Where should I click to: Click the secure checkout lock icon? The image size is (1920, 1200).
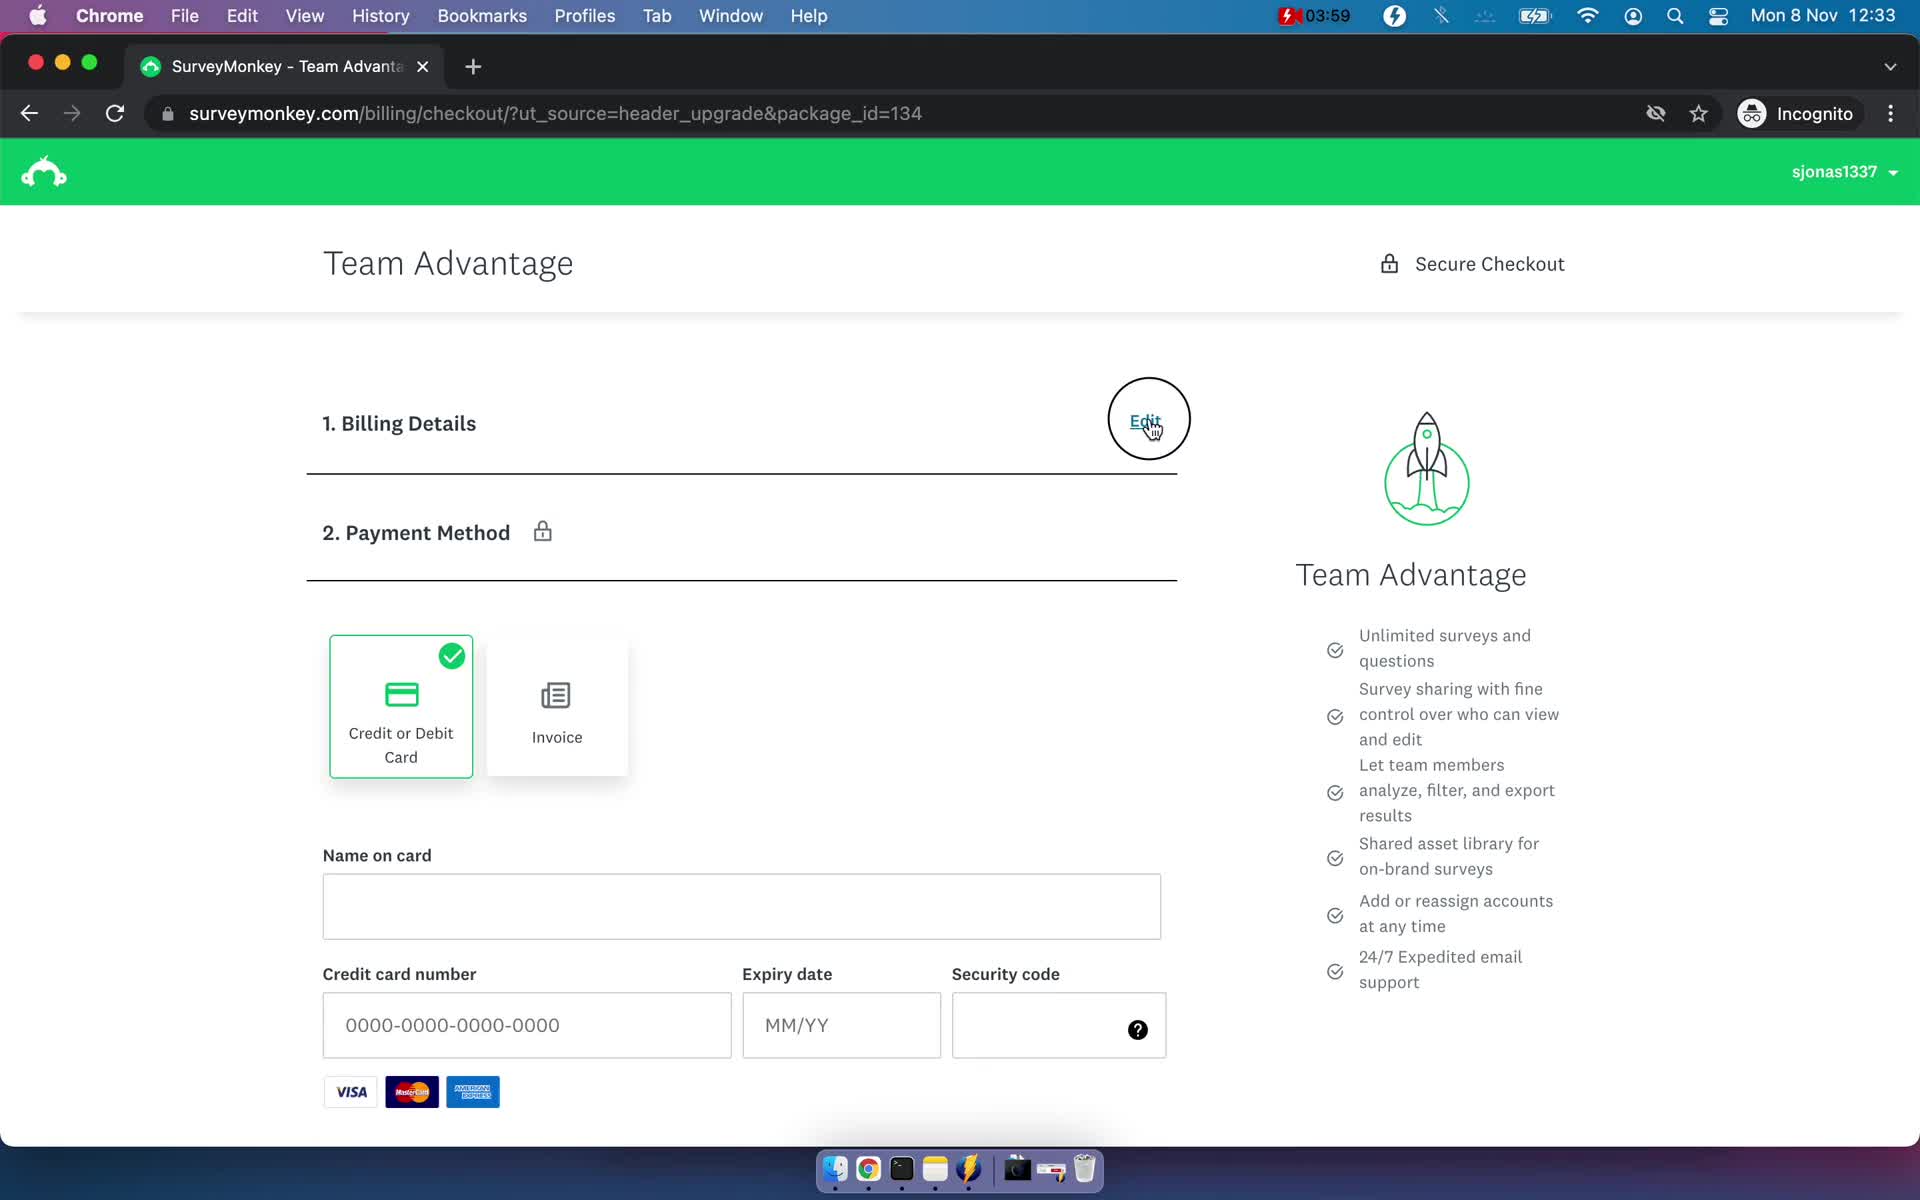[1388, 263]
